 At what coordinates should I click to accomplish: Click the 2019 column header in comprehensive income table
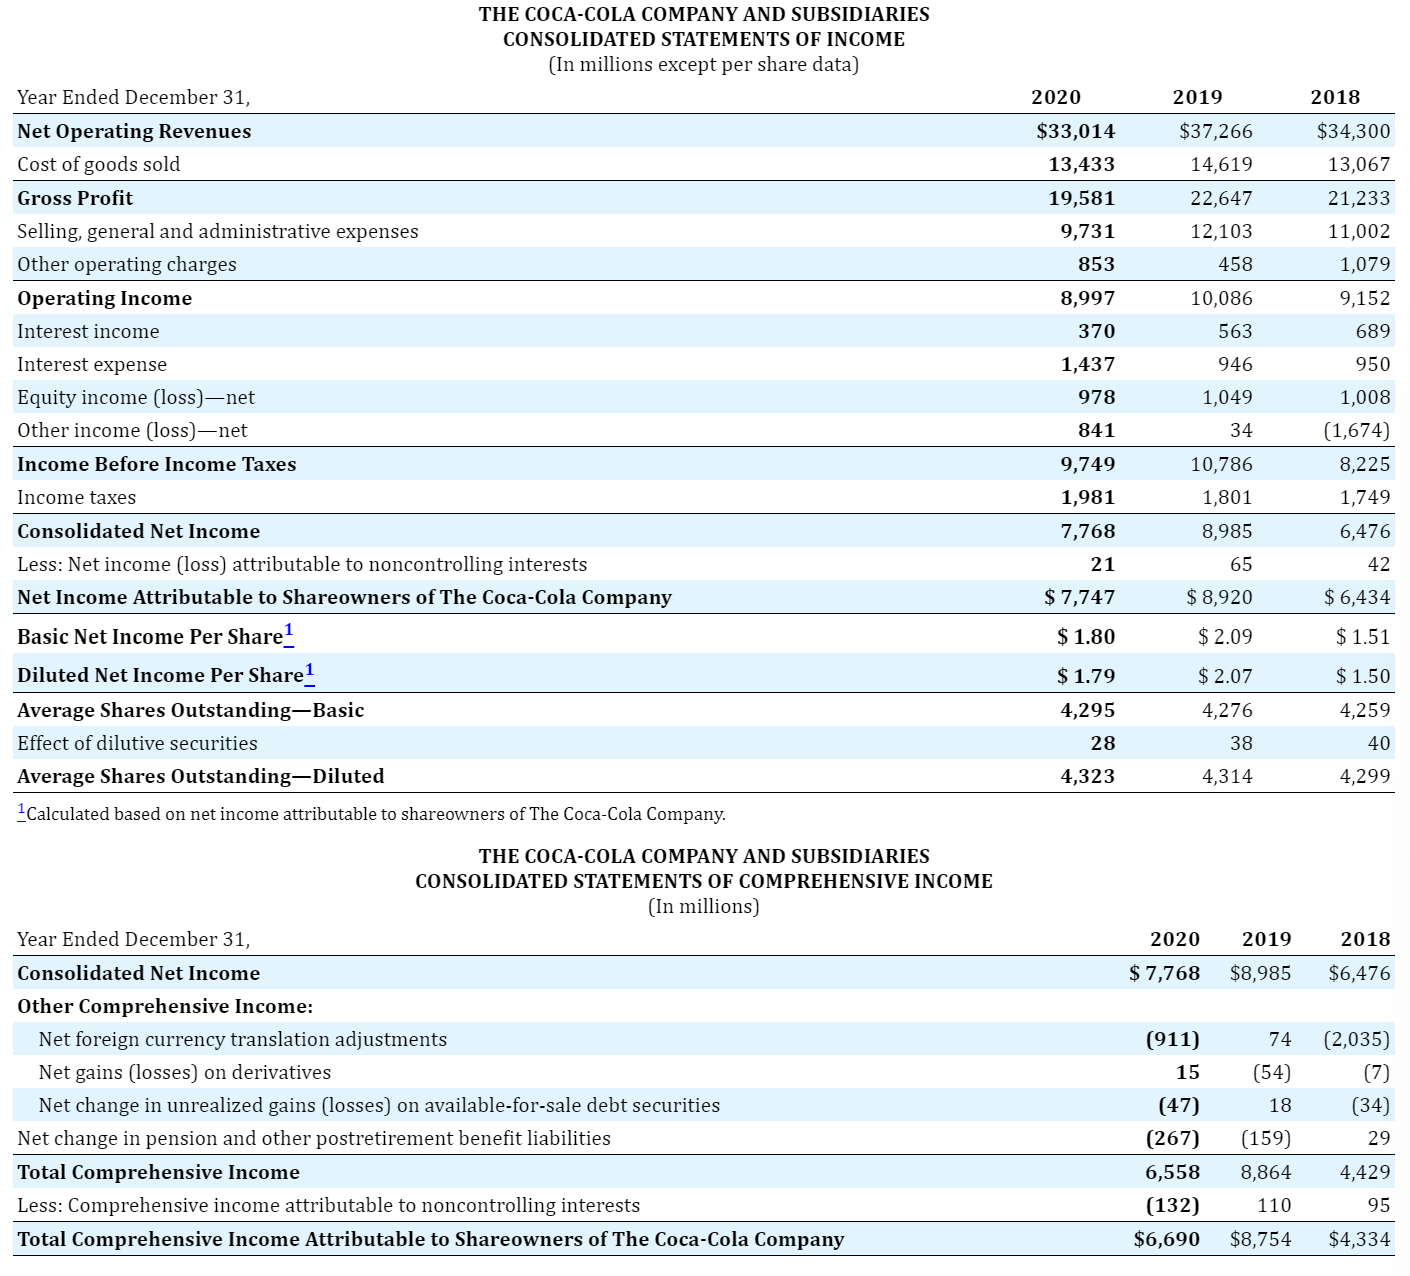point(1266,939)
